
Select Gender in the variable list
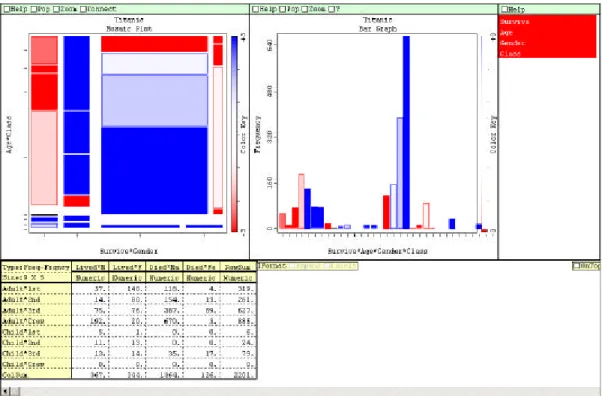tap(547, 43)
